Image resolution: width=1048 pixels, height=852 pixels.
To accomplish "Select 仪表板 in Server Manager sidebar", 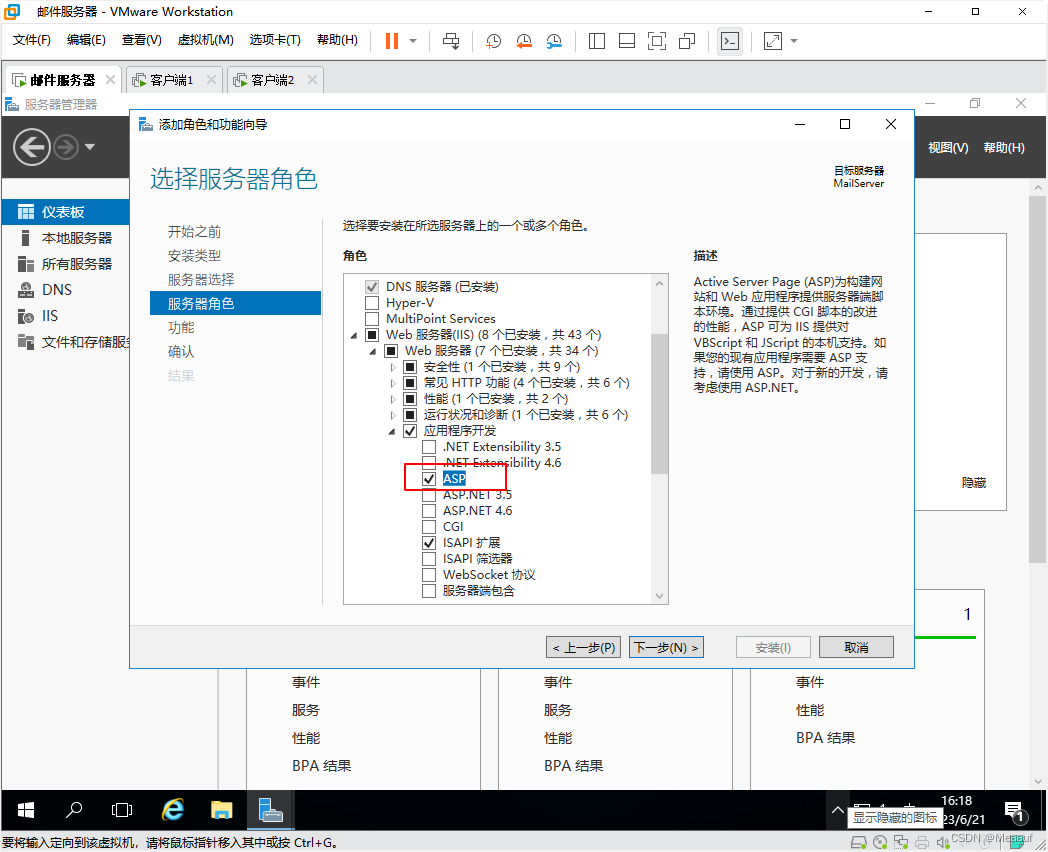I will (66, 212).
